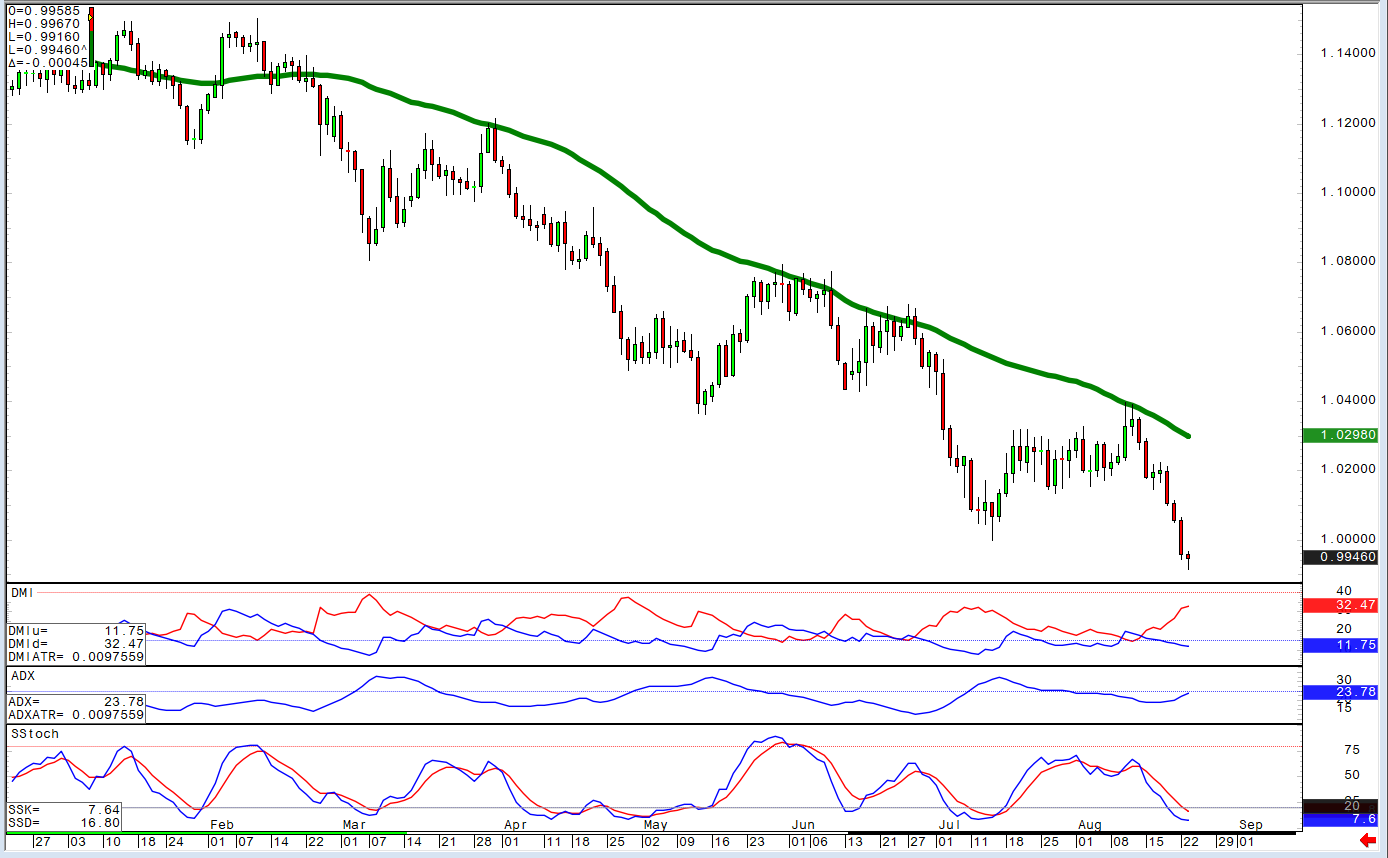Click the 'Jun' month label
The width and height of the screenshot is (1388, 858).
tap(803, 825)
